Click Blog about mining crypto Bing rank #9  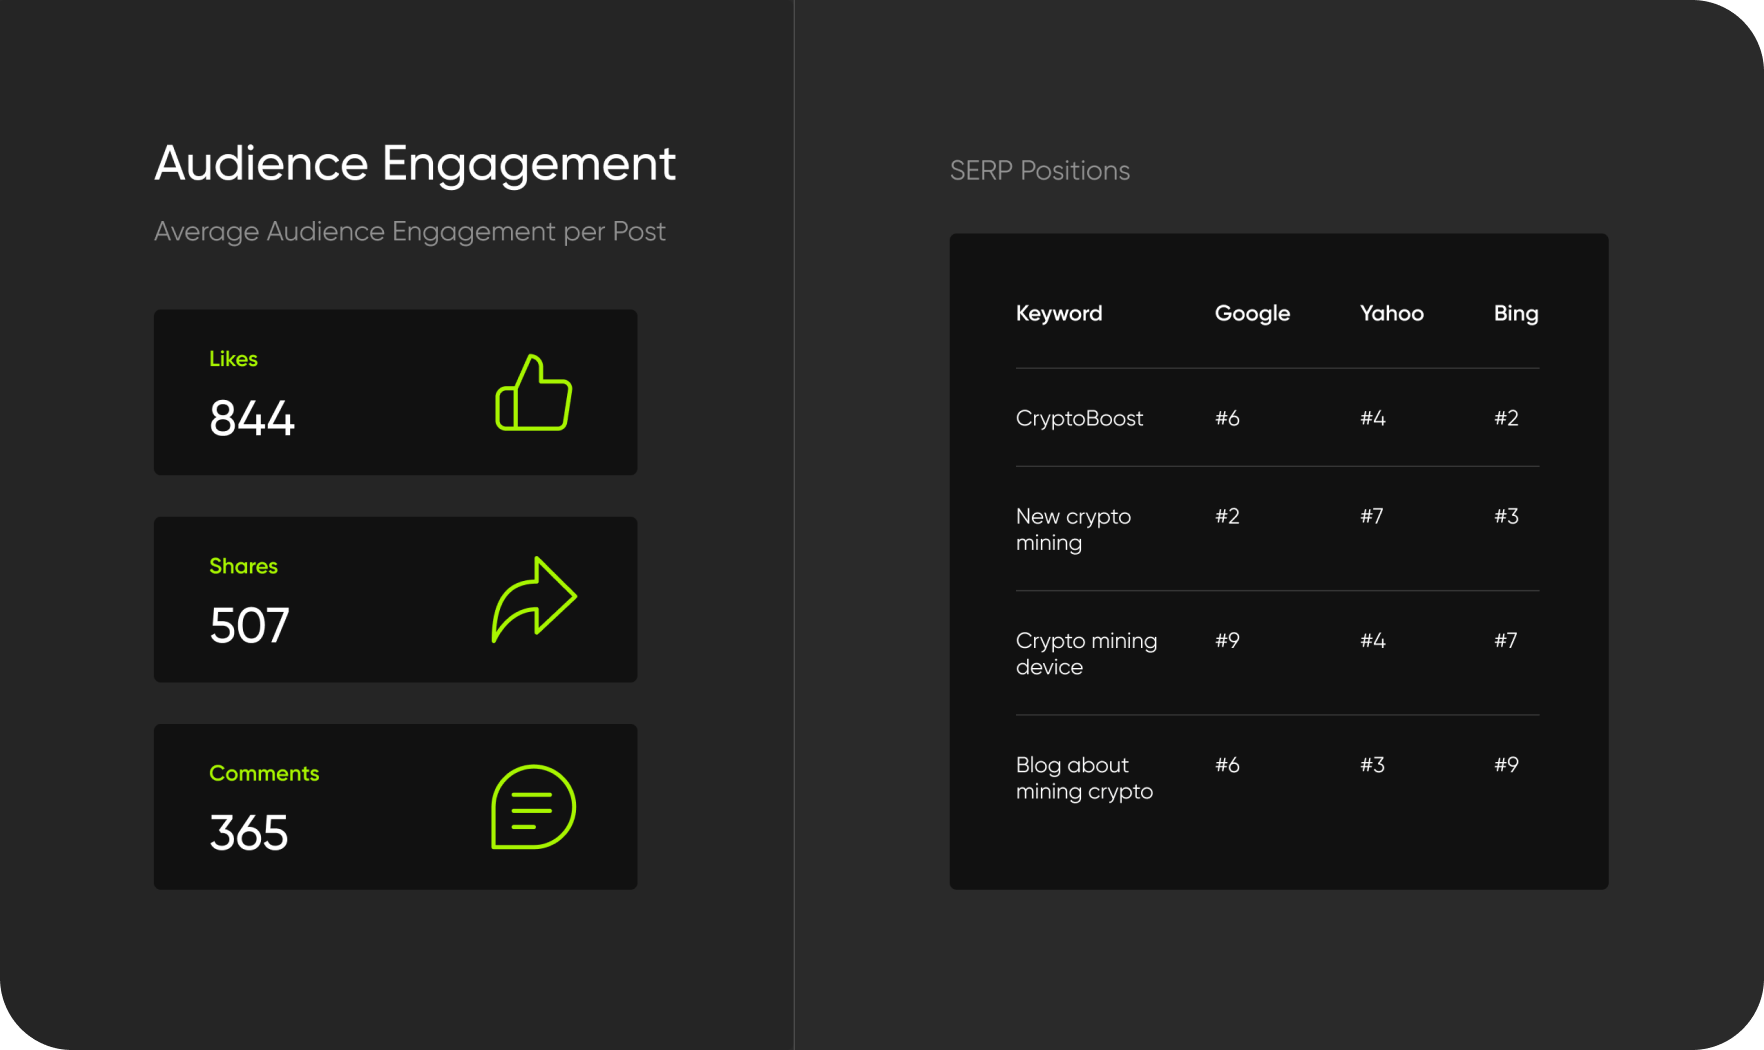tap(1506, 765)
